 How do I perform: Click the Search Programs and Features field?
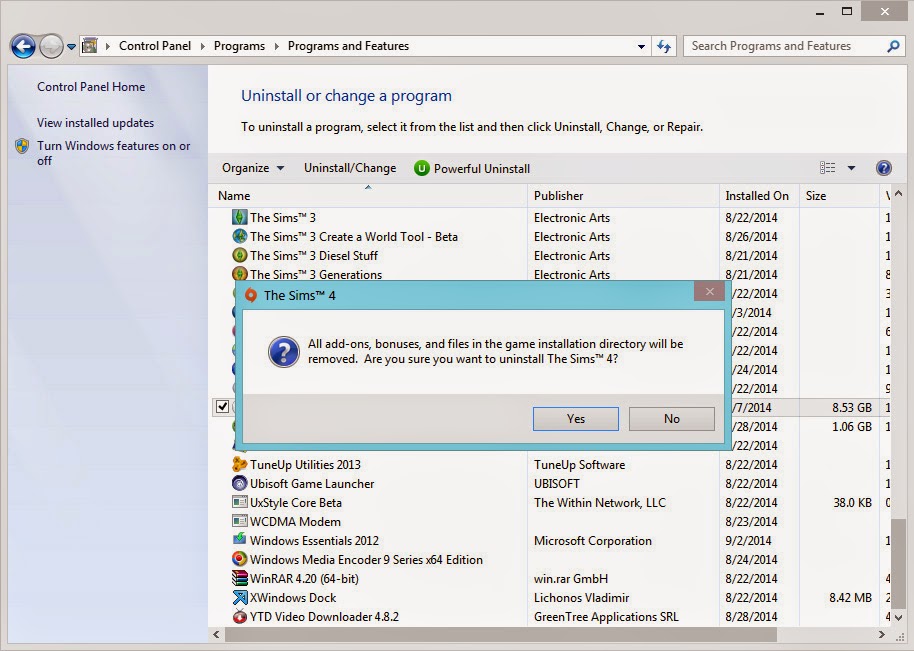795,46
